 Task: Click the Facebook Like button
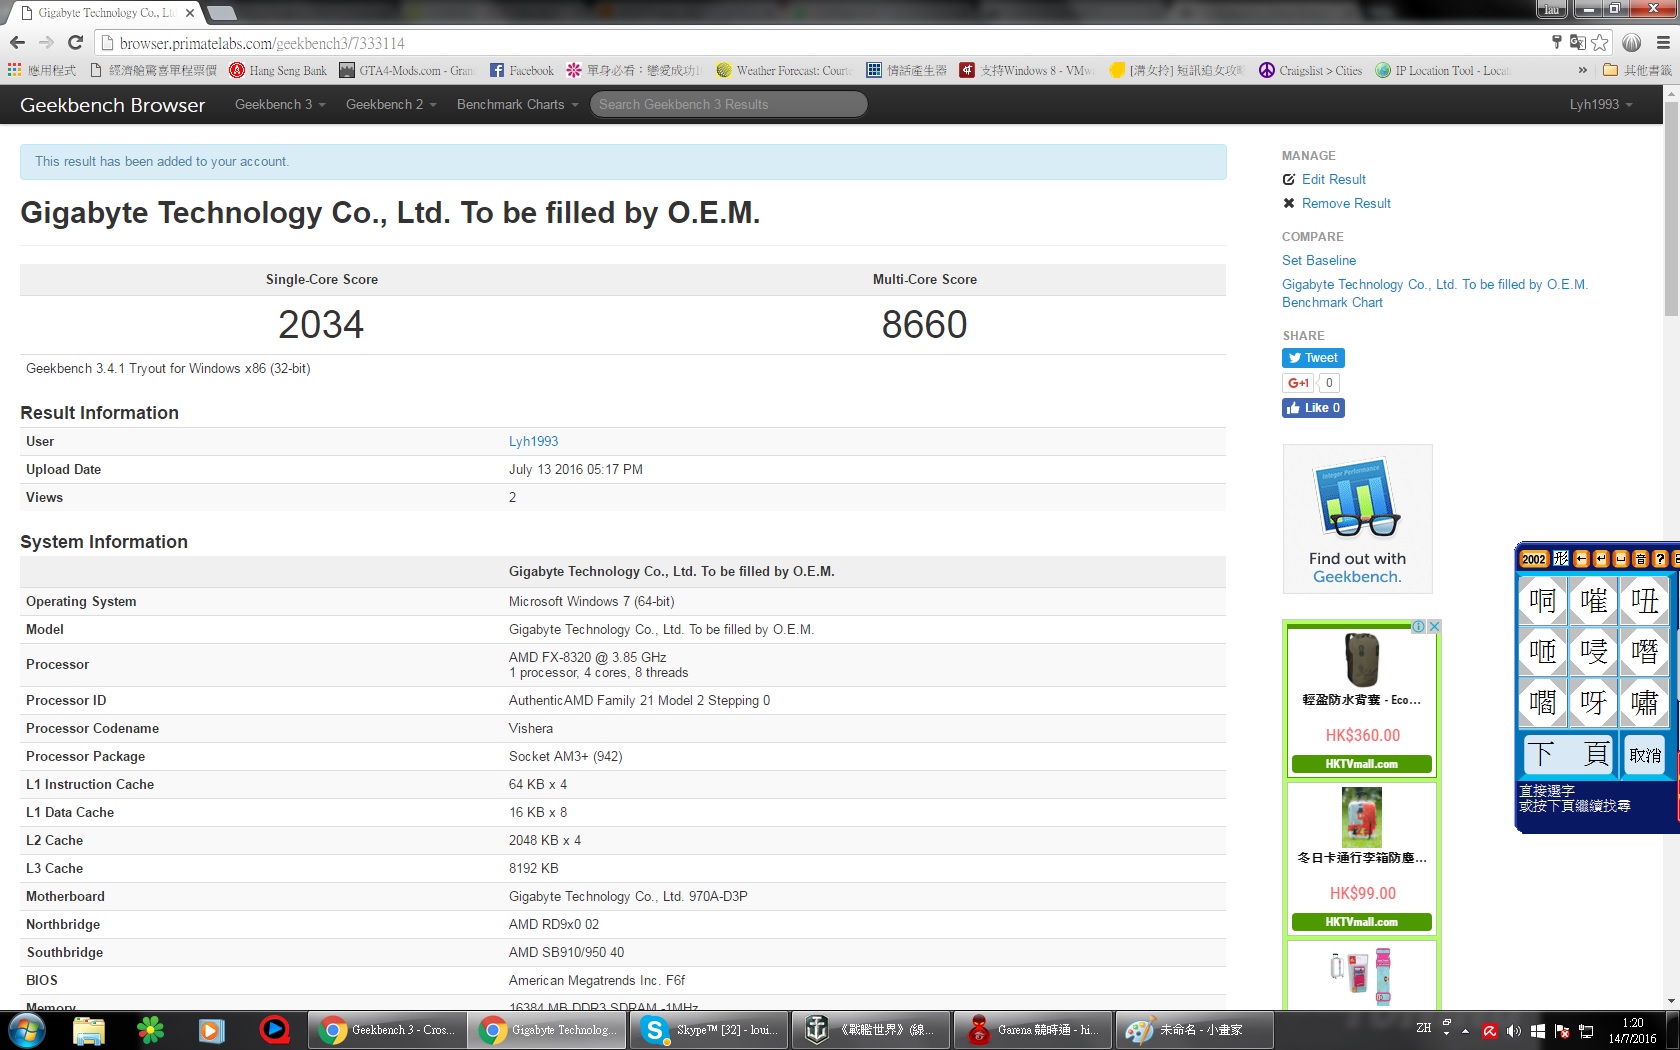coord(1313,408)
